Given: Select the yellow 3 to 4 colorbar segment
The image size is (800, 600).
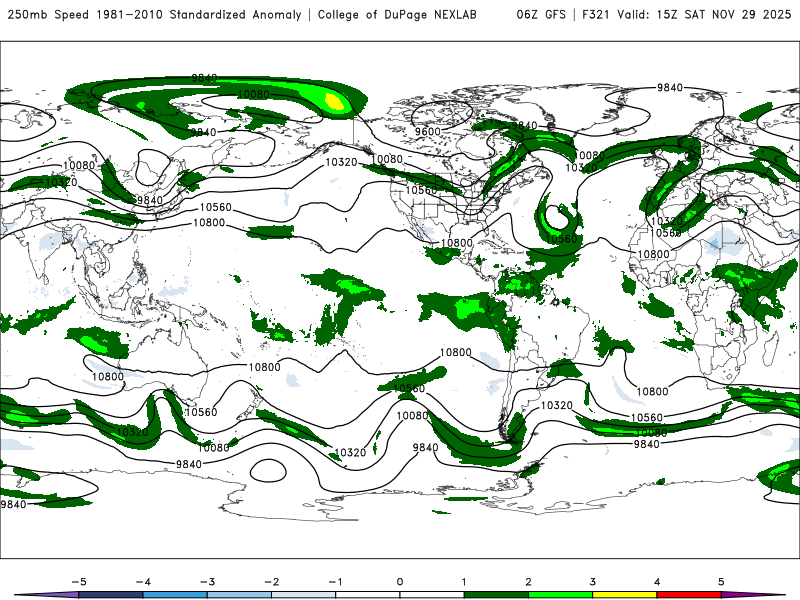Looking at the screenshot, I should 624,595.
